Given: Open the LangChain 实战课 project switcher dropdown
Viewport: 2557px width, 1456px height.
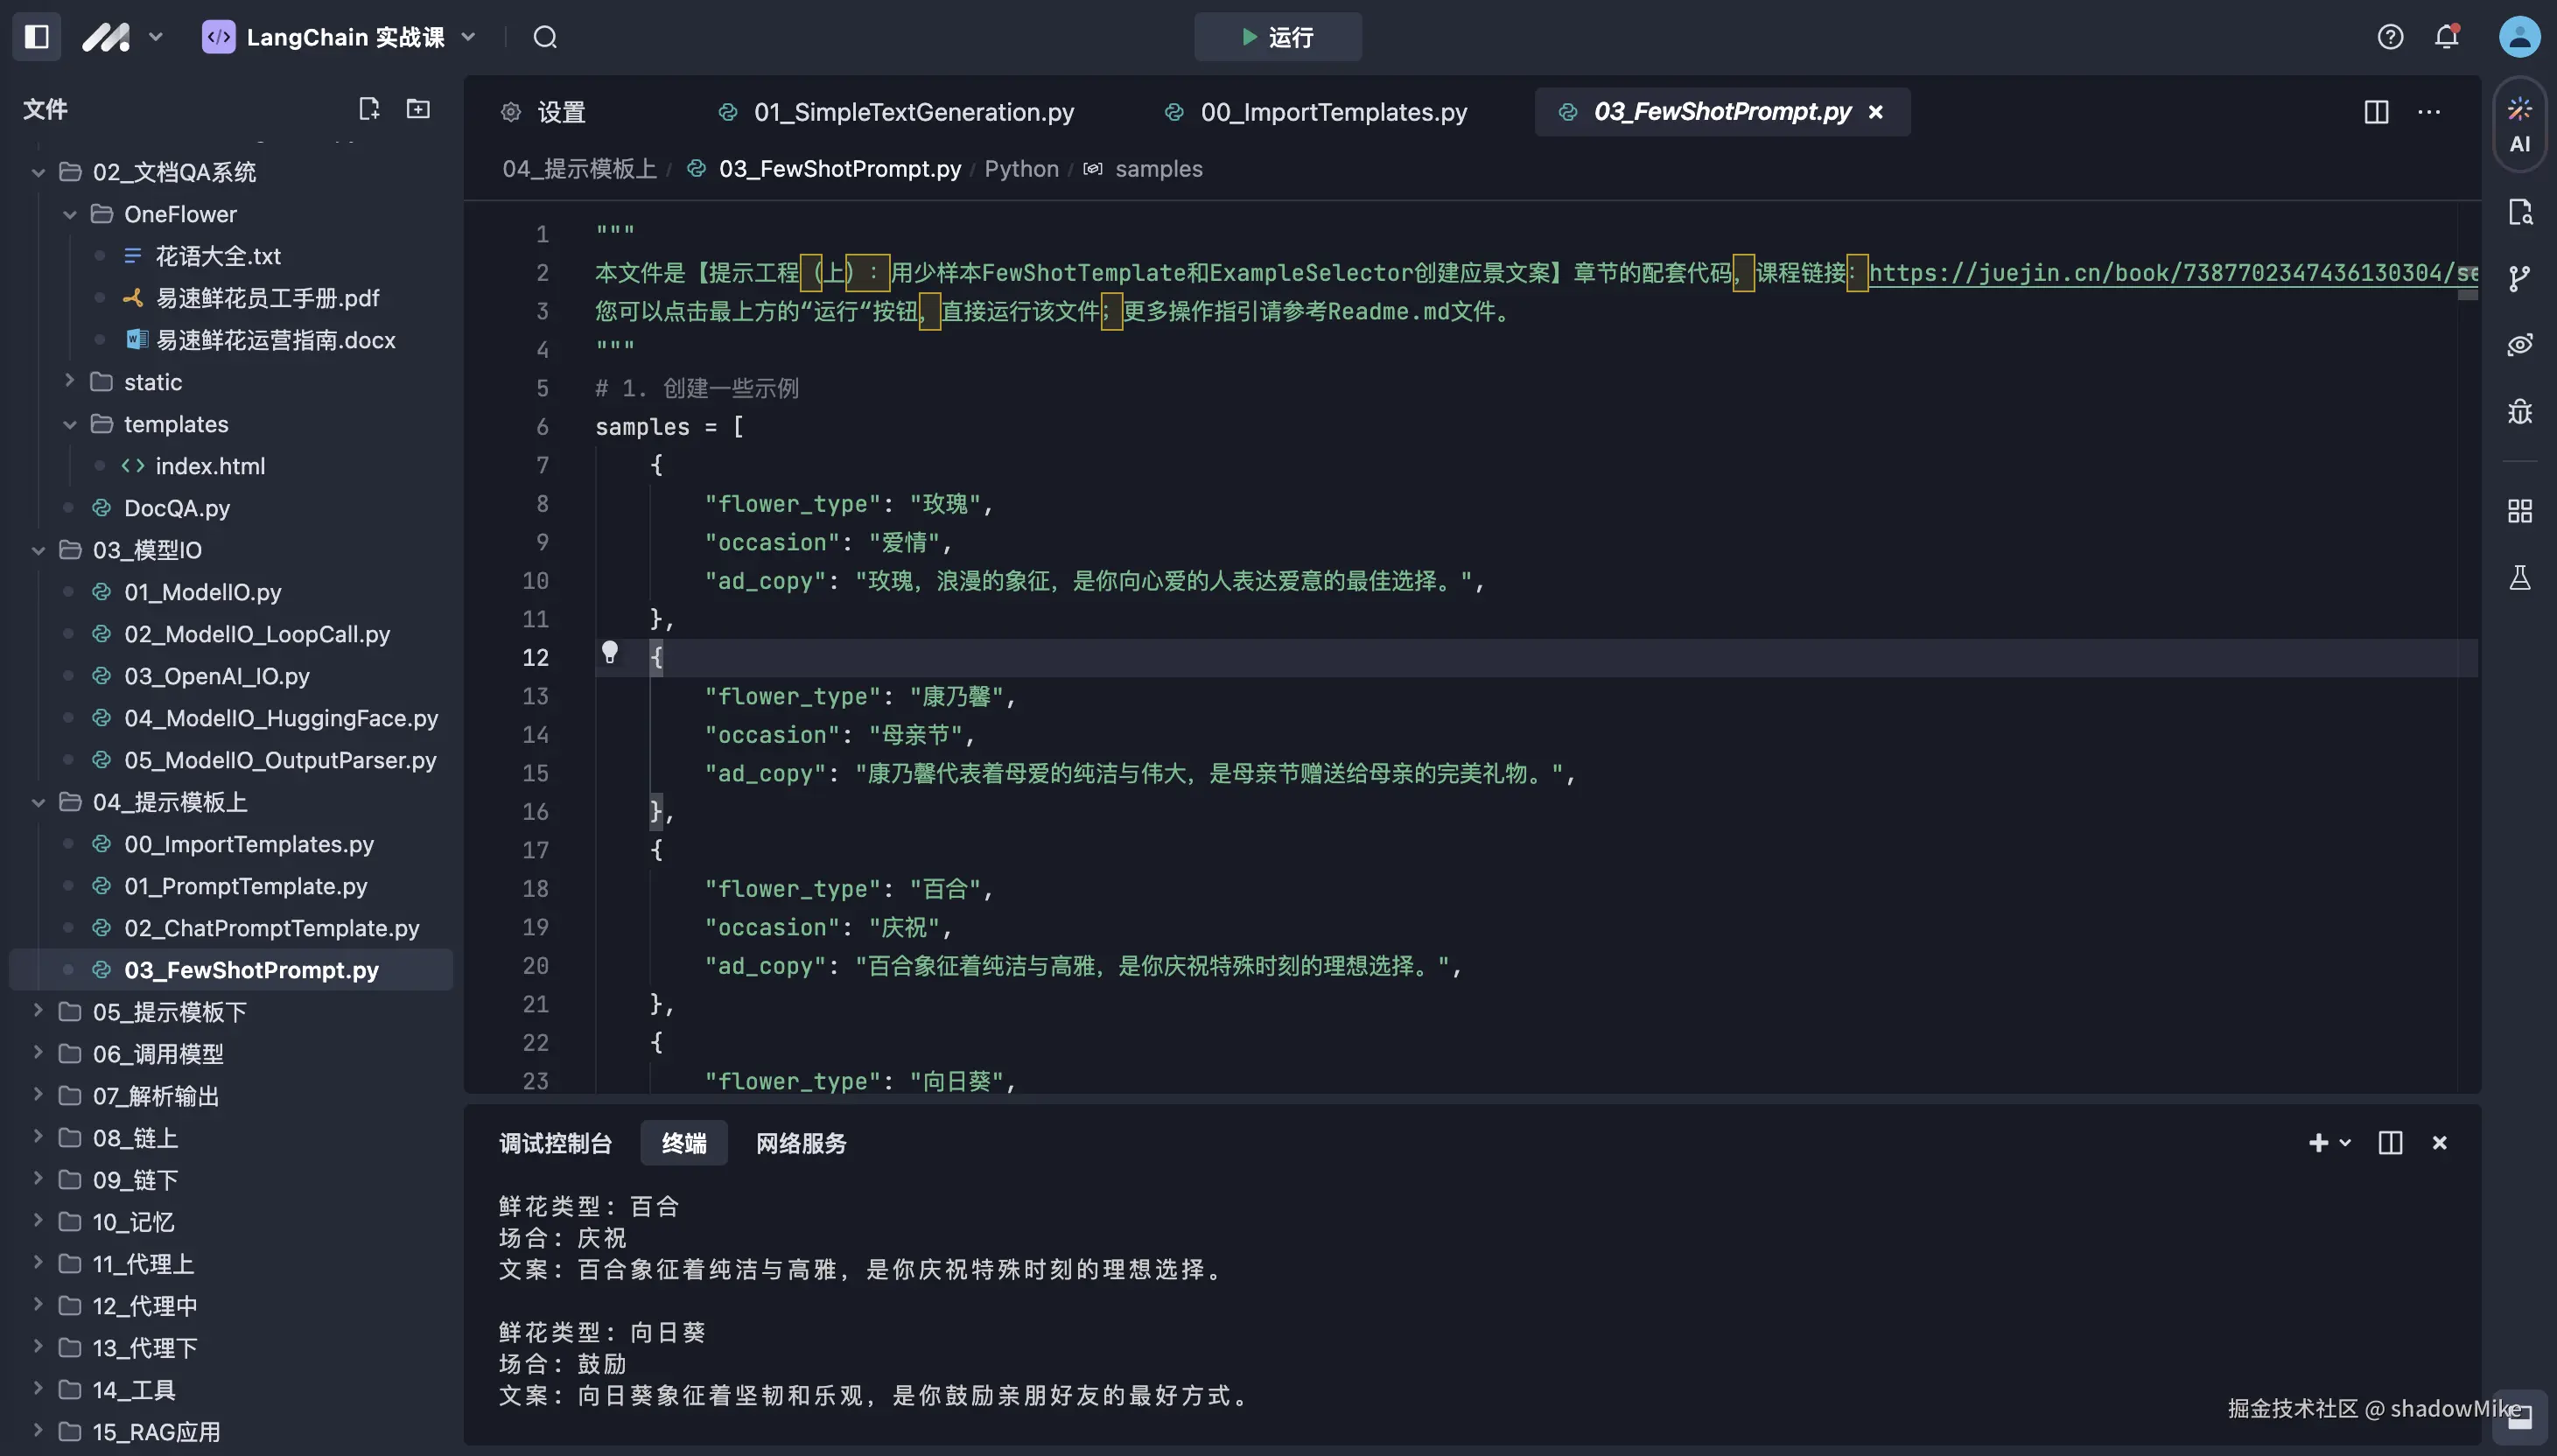Looking at the screenshot, I should 469,36.
